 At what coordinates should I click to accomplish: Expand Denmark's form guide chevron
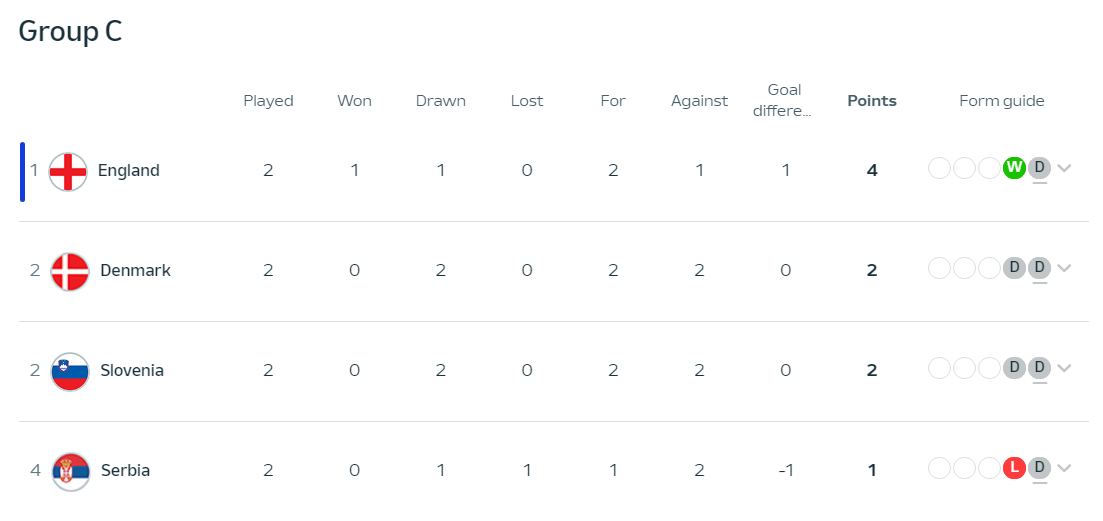click(x=1064, y=268)
